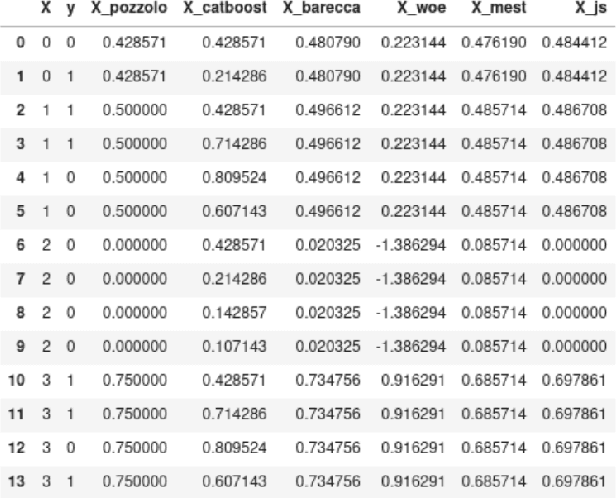The width and height of the screenshot is (616, 498).
Task: Click X_pozzolo value 0.428571 in row 1
Action: 135,76
